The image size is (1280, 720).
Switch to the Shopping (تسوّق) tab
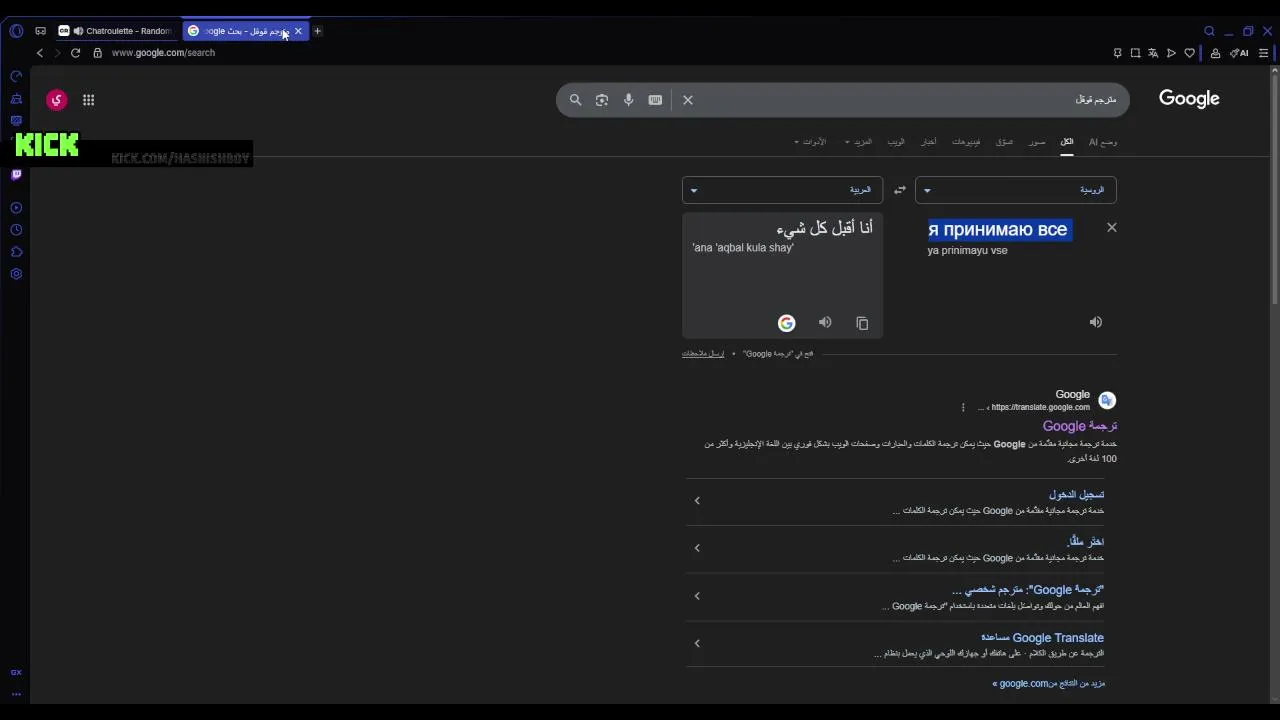point(1004,142)
